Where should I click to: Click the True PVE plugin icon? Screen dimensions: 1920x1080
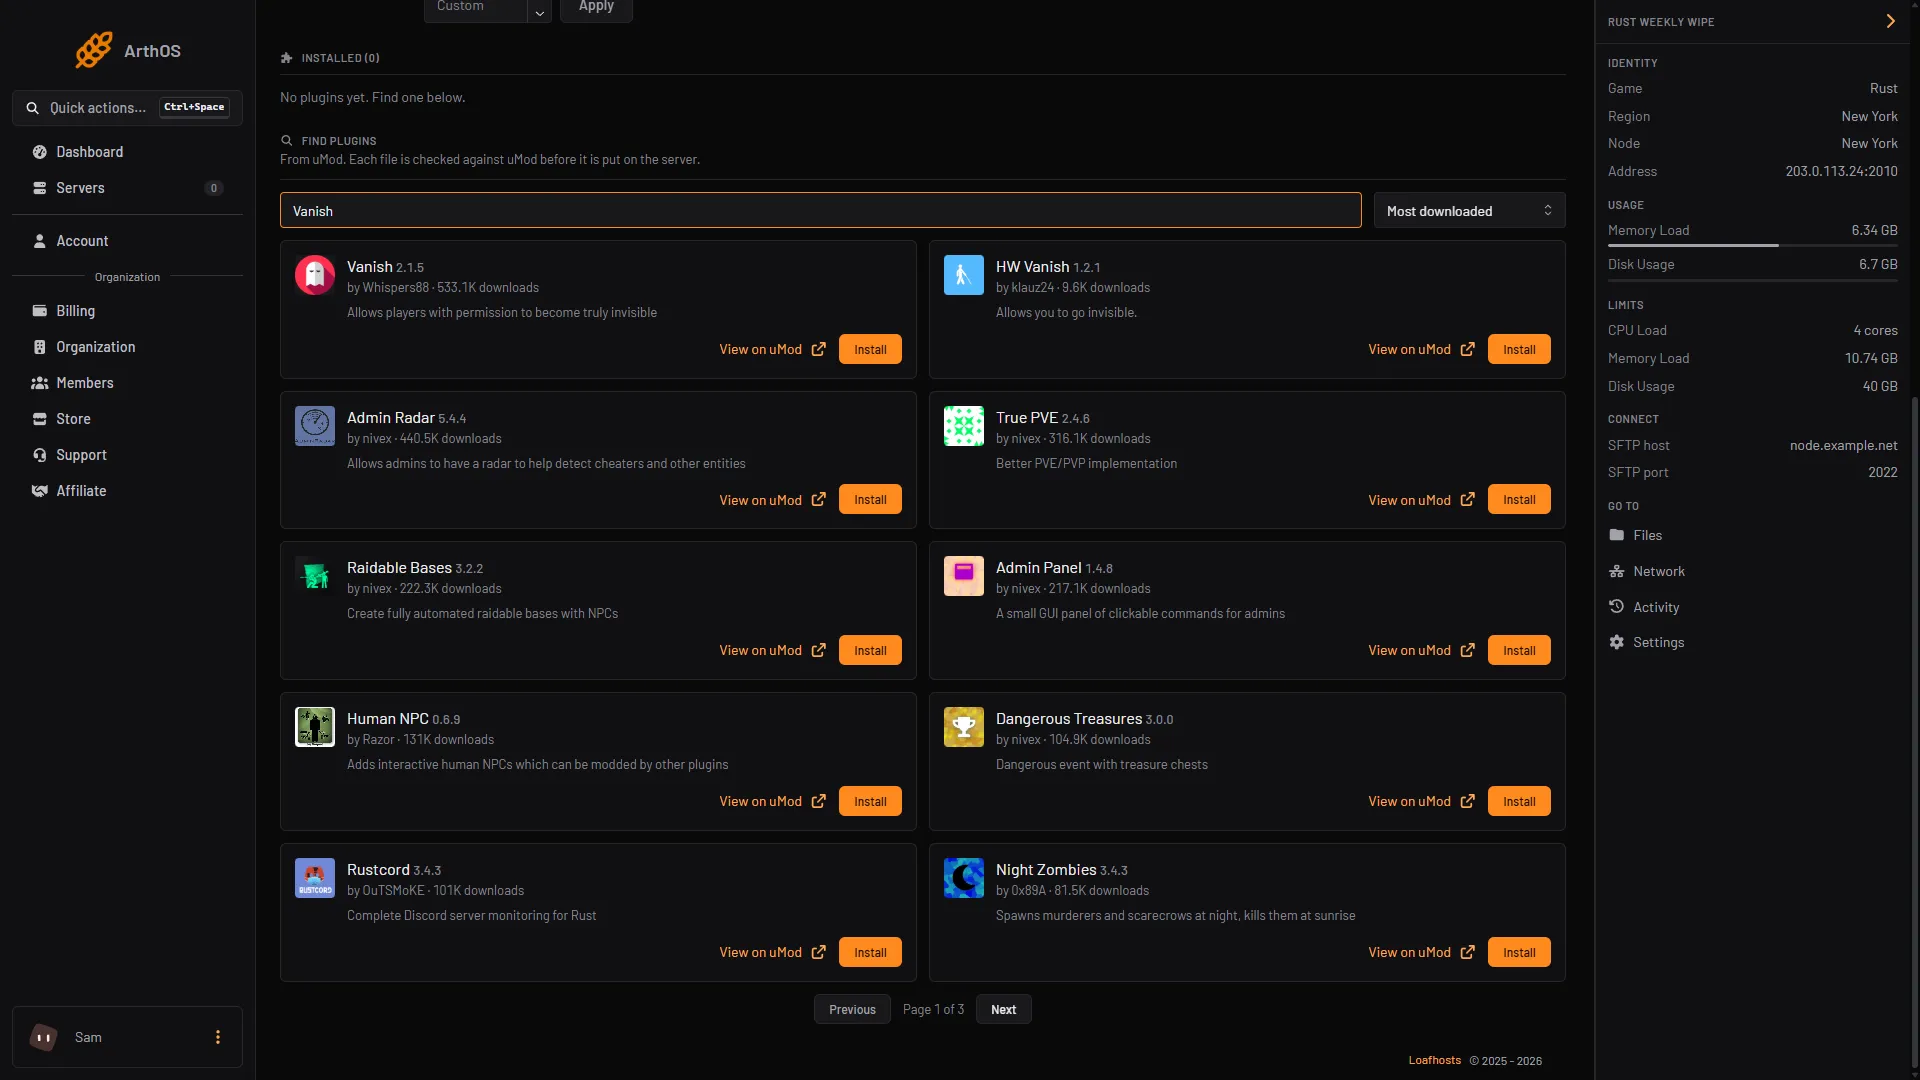(964, 426)
